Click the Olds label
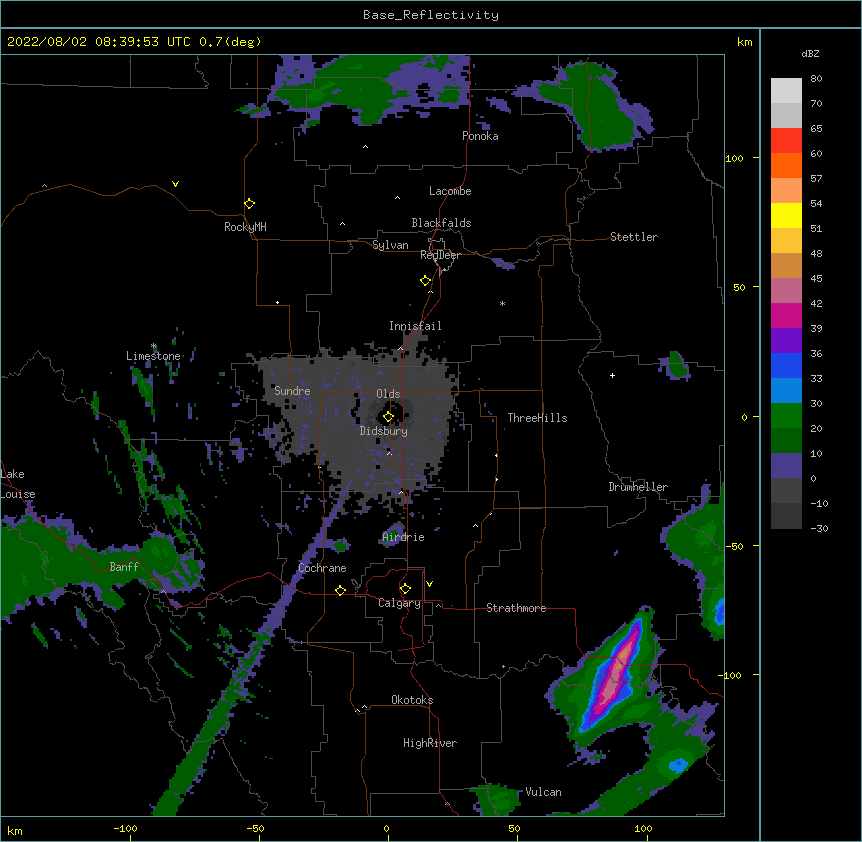 click(x=388, y=394)
